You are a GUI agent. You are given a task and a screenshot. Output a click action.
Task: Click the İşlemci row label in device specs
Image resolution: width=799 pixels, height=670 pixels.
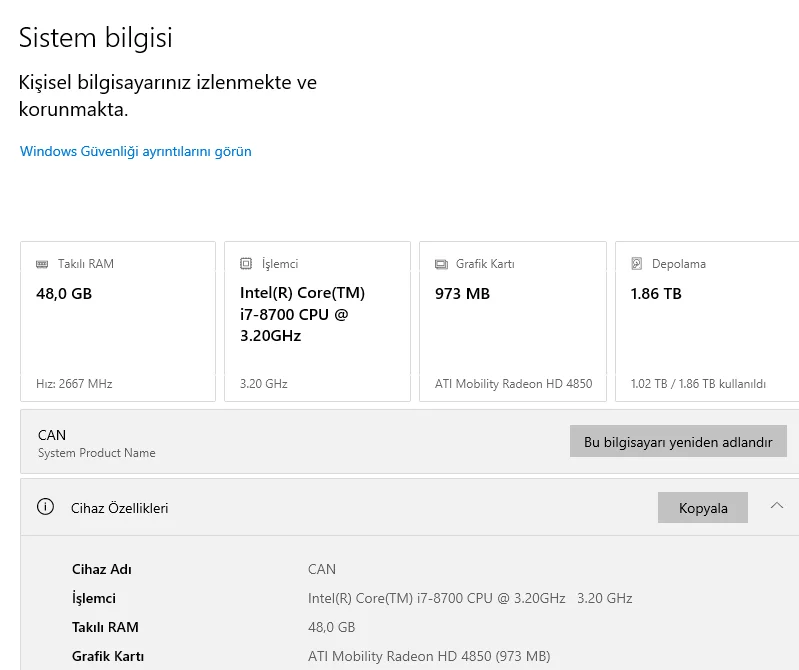coord(94,598)
